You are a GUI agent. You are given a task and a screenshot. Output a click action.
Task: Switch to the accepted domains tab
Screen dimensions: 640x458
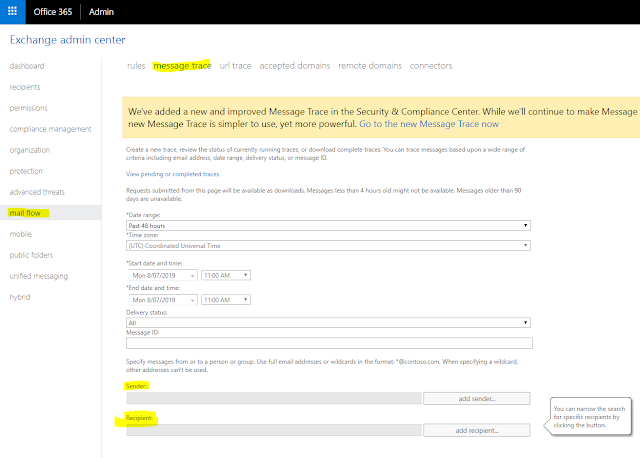(295, 66)
